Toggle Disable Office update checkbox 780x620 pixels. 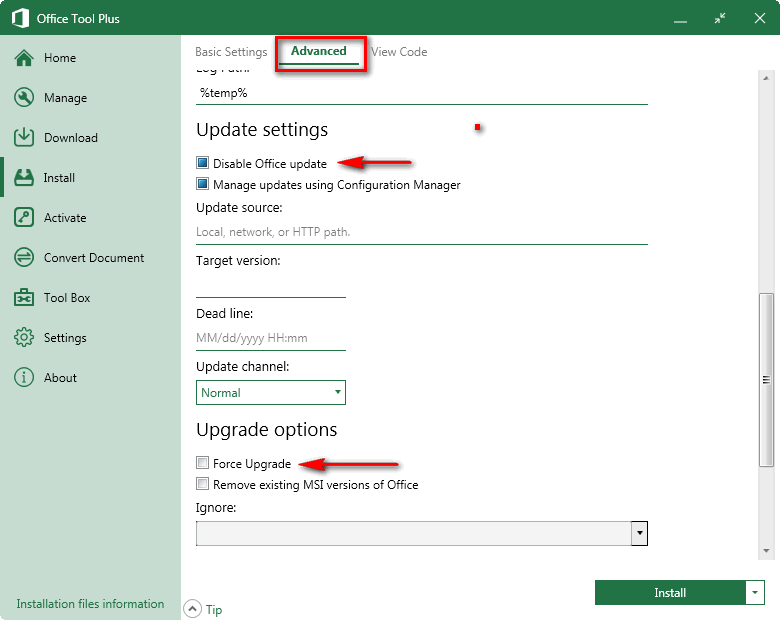pyautogui.click(x=202, y=163)
